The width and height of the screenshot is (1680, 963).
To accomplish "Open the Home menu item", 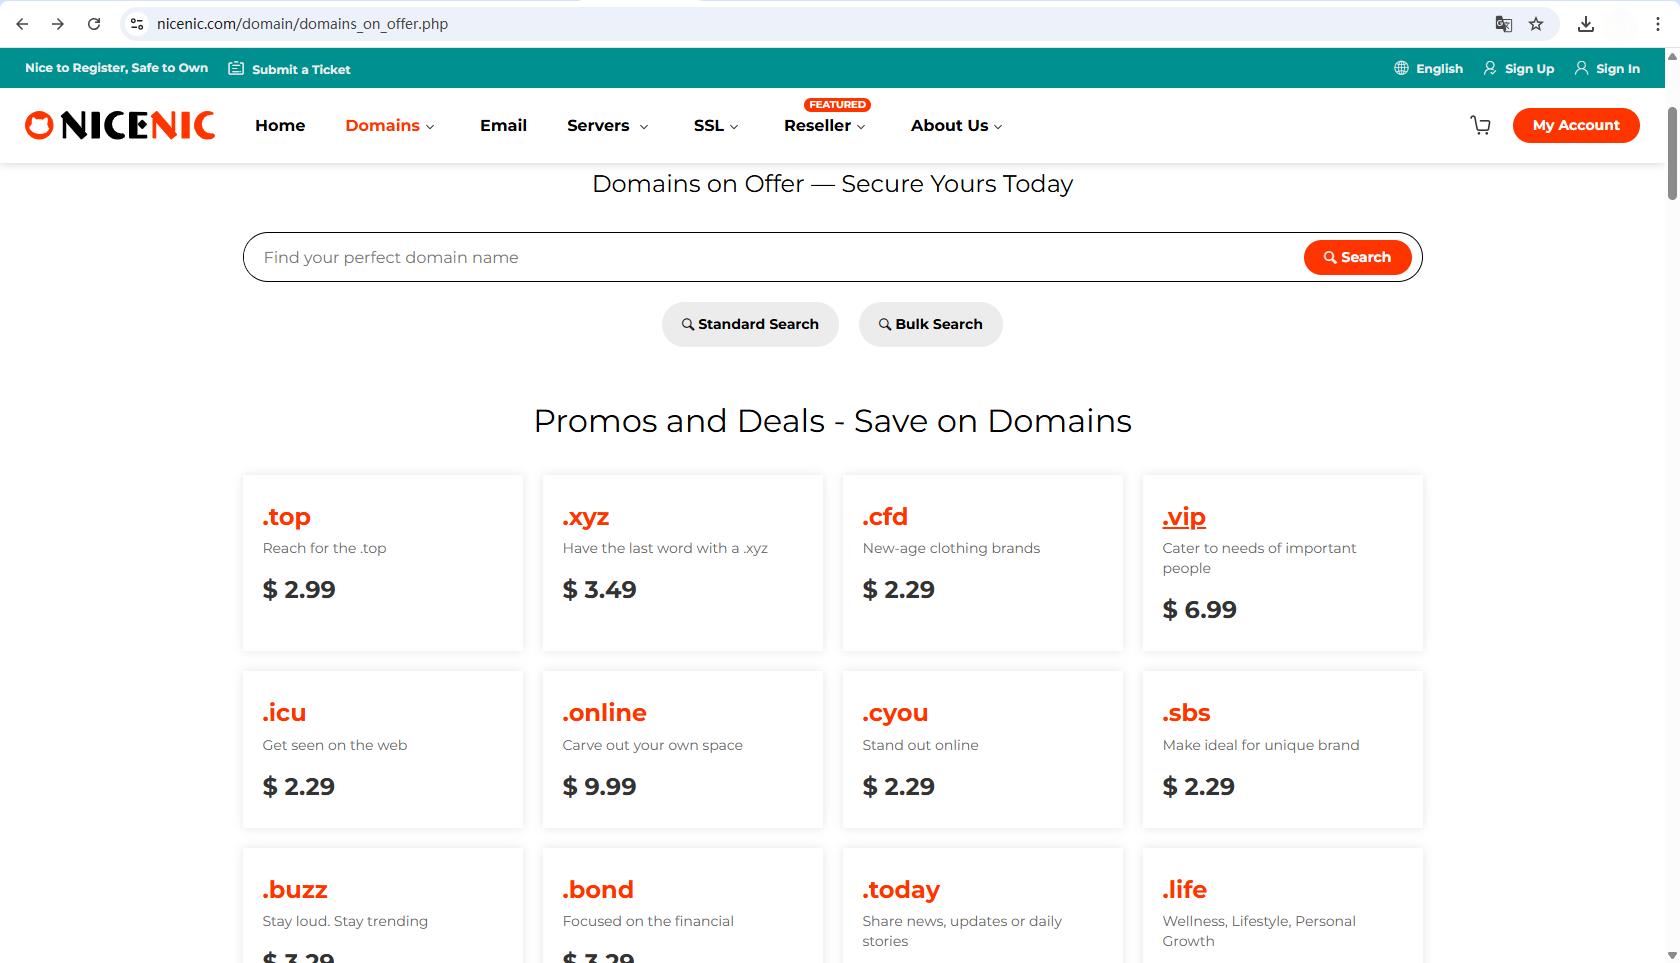I will tap(280, 125).
